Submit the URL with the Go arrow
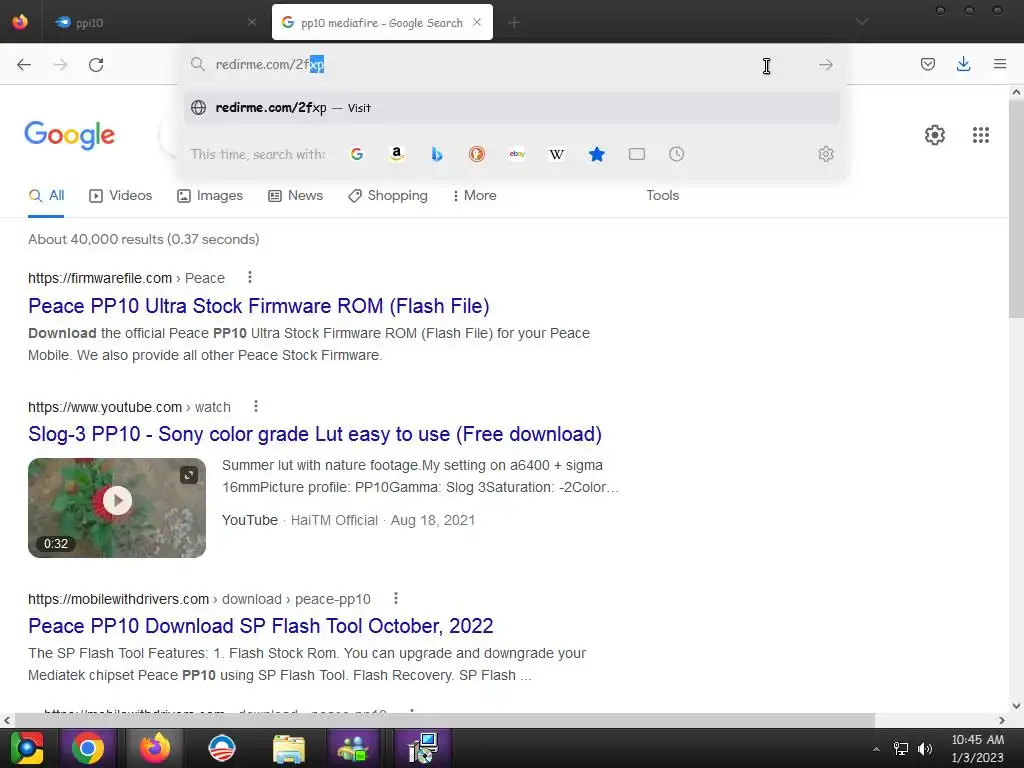The width and height of the screenshot is (1024, 768). click(x=825, y=64)
